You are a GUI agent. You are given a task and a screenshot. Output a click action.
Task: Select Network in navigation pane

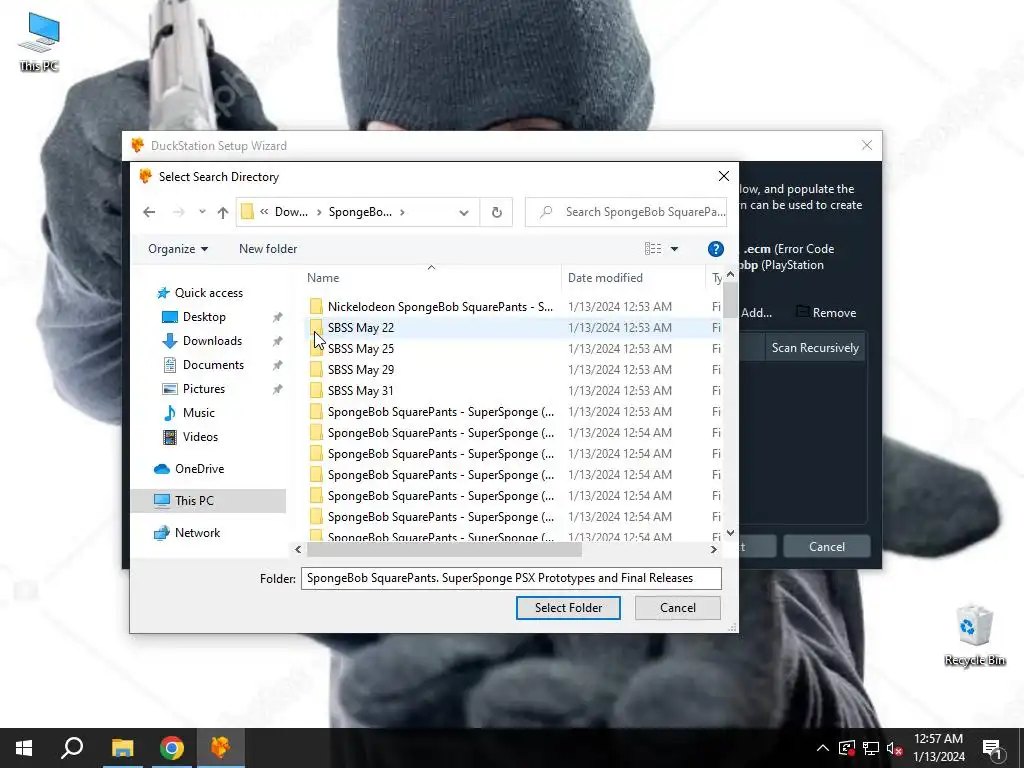click(197, 533)
